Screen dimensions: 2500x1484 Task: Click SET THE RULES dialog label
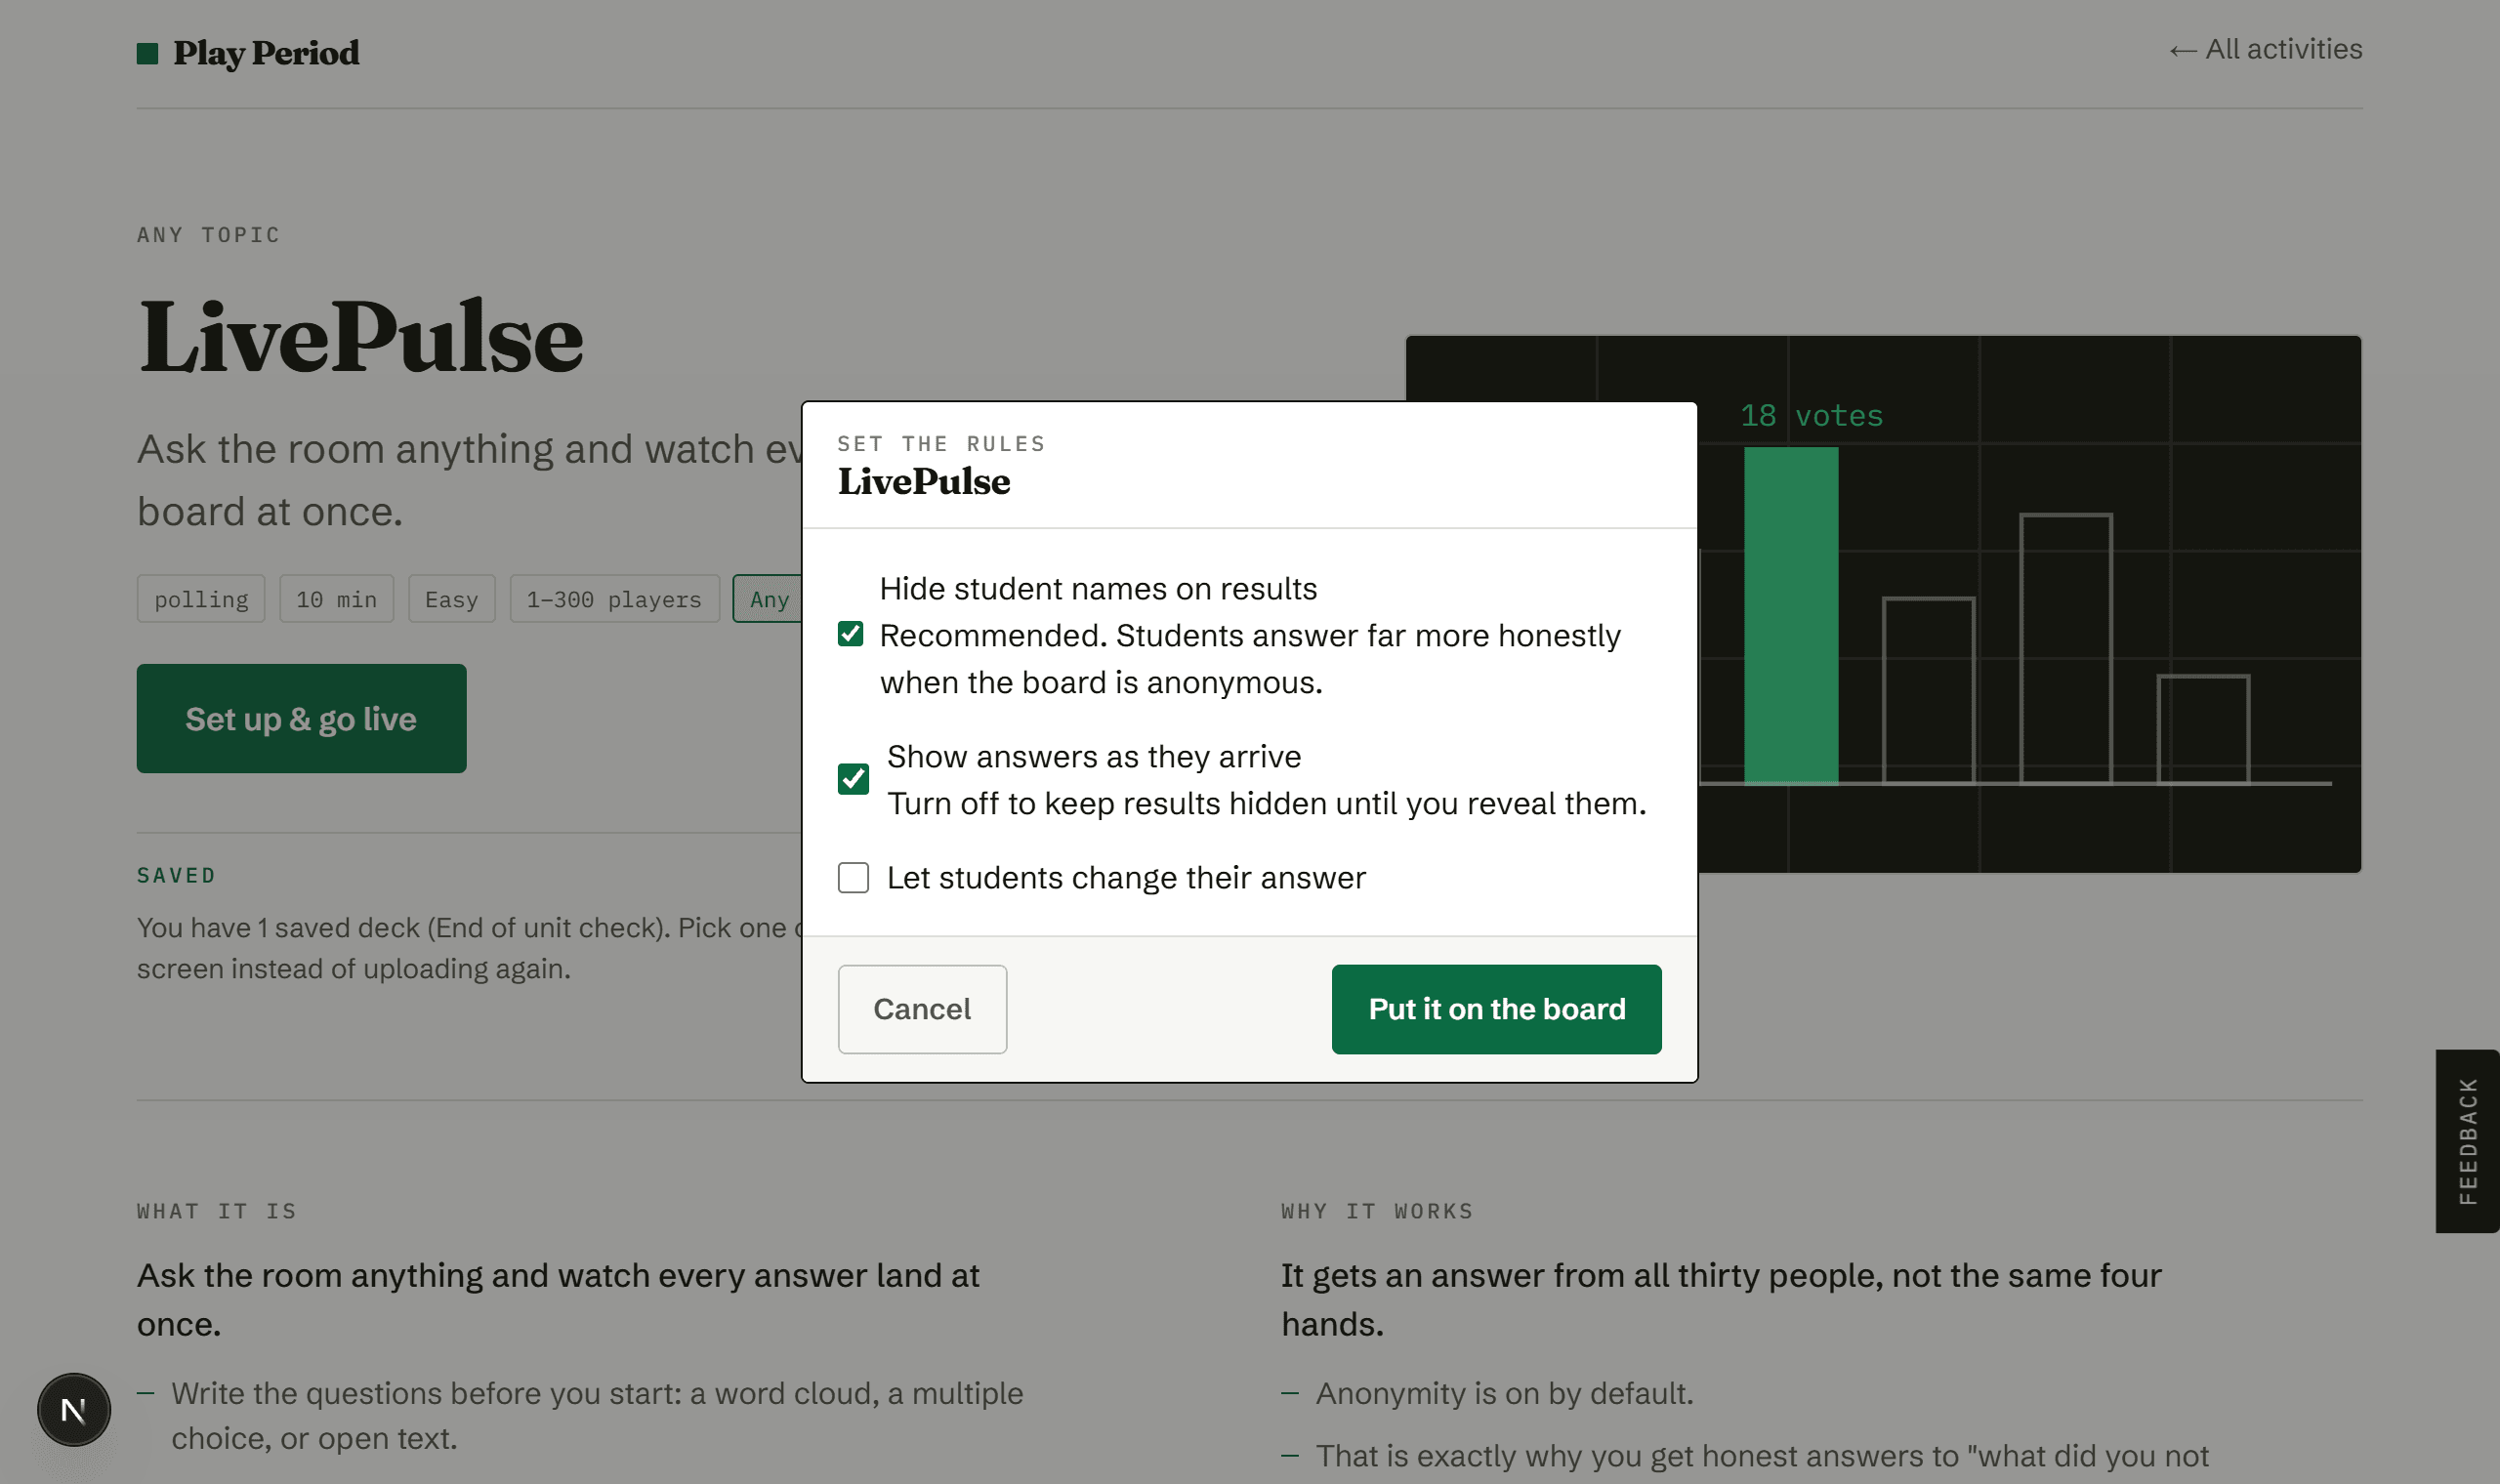coord(941,444)
